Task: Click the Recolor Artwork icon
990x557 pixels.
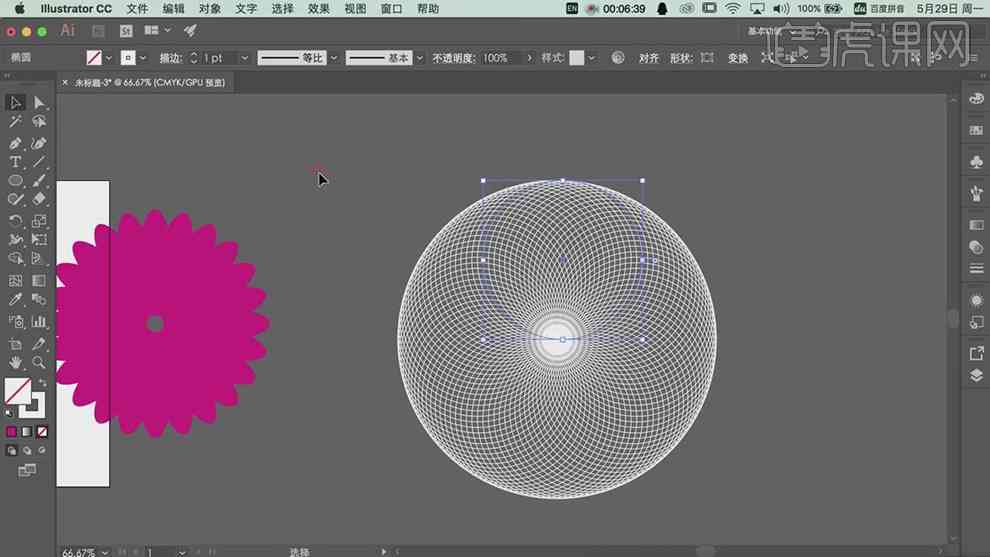Action: pyautogui.click(x=617, y=57)
